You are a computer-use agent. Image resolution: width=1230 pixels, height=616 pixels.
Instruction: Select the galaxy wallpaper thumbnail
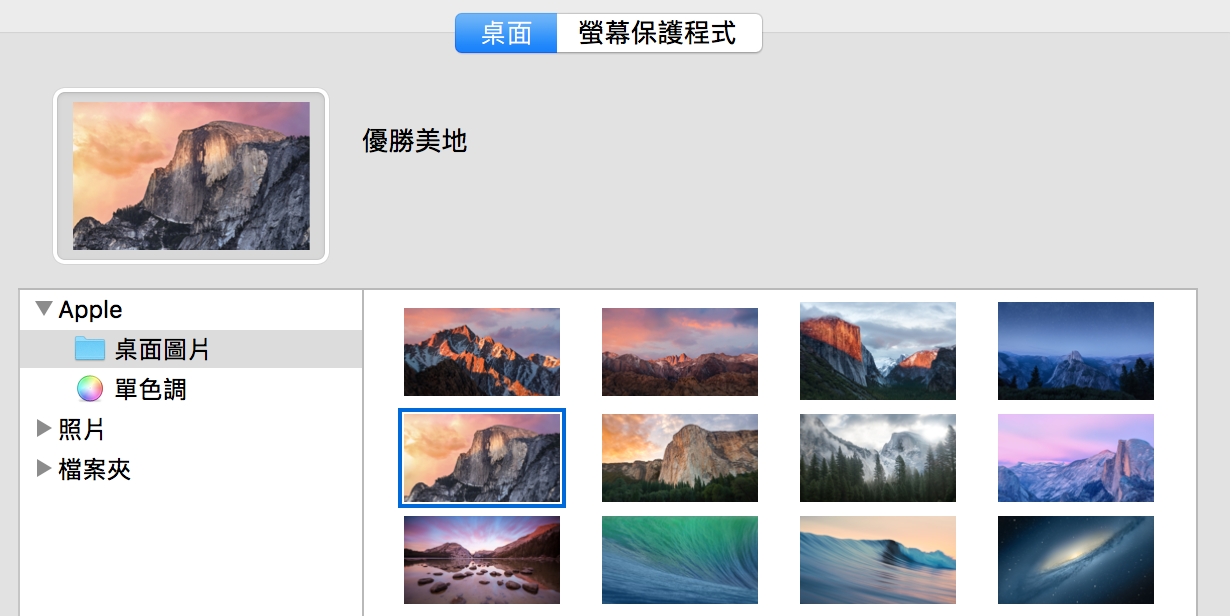1076,560
